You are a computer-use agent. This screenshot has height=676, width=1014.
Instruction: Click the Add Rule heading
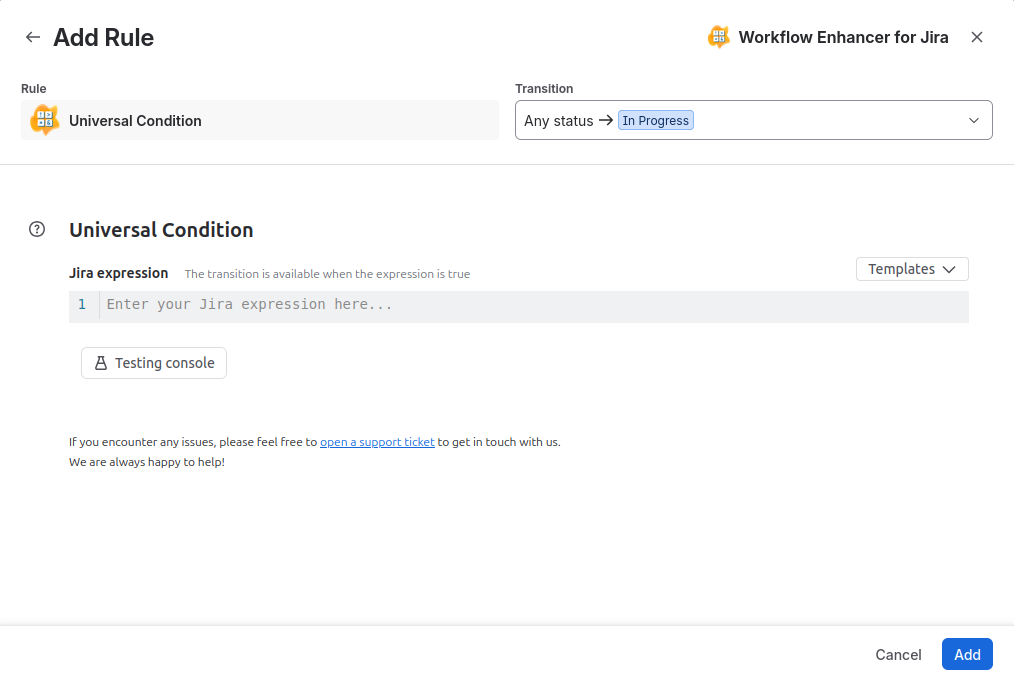point(103,38)
